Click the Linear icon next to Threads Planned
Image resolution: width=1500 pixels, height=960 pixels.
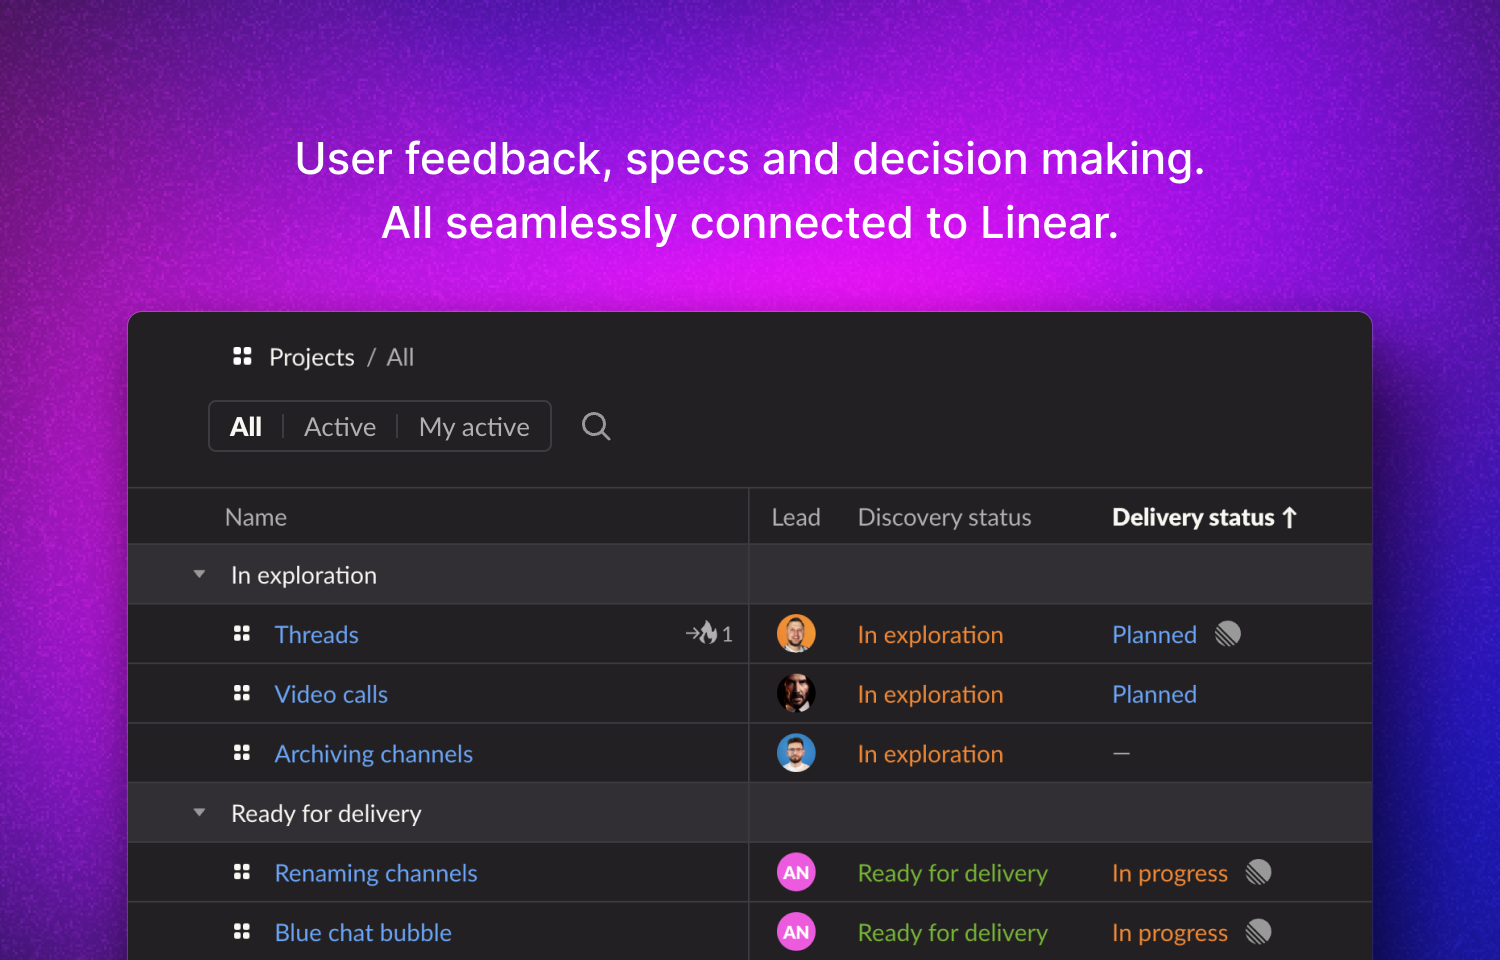(x=1228, y=634)
